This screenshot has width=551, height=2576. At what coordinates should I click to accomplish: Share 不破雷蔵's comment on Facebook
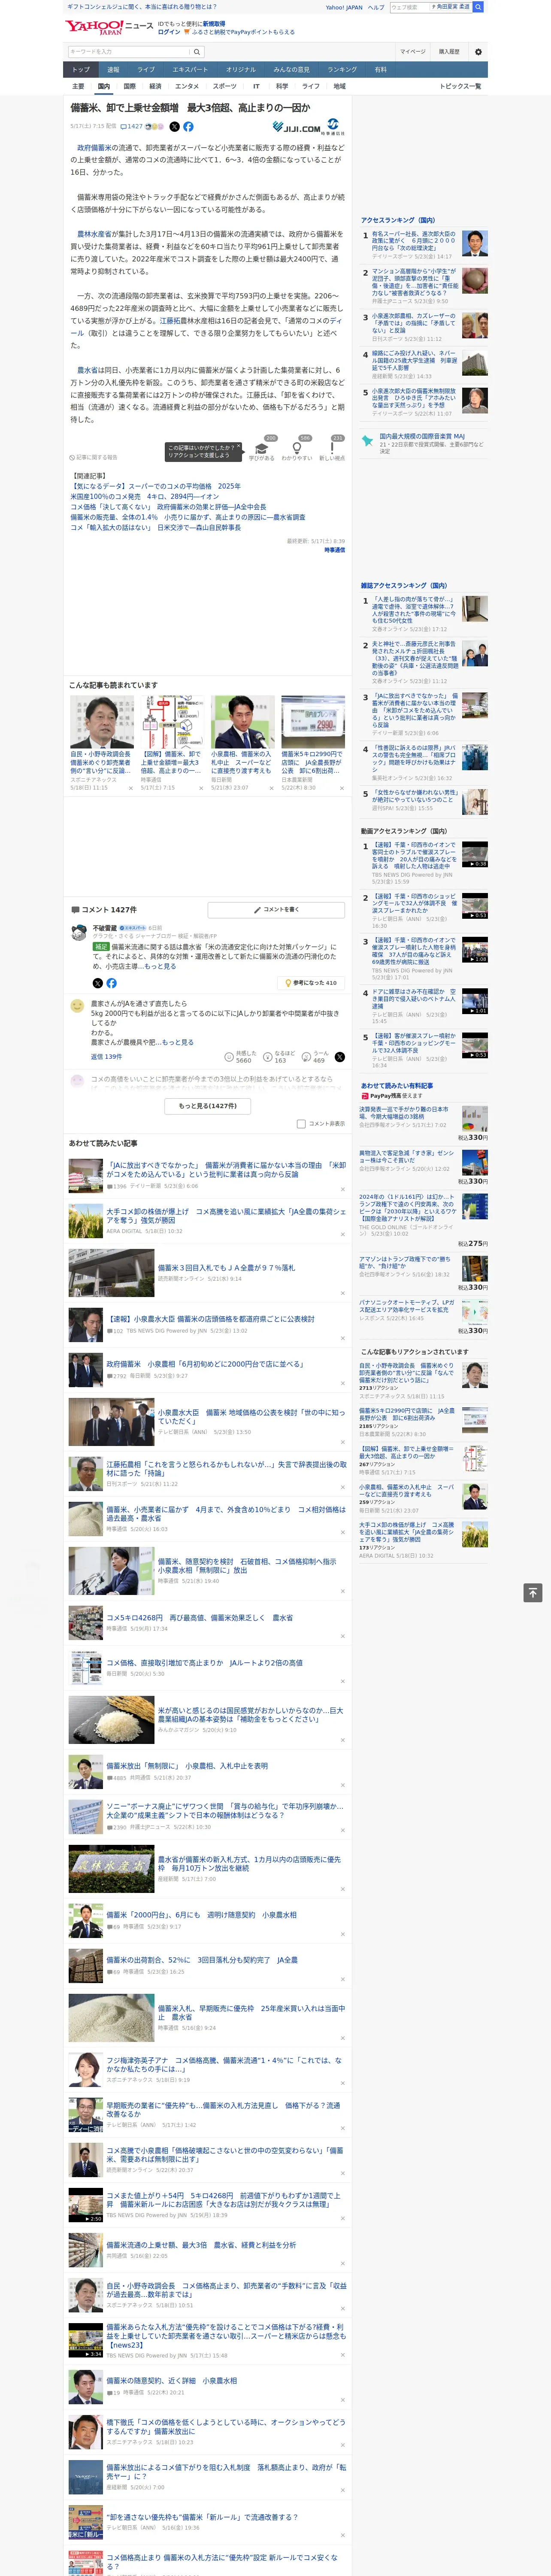tap(111, 983)
